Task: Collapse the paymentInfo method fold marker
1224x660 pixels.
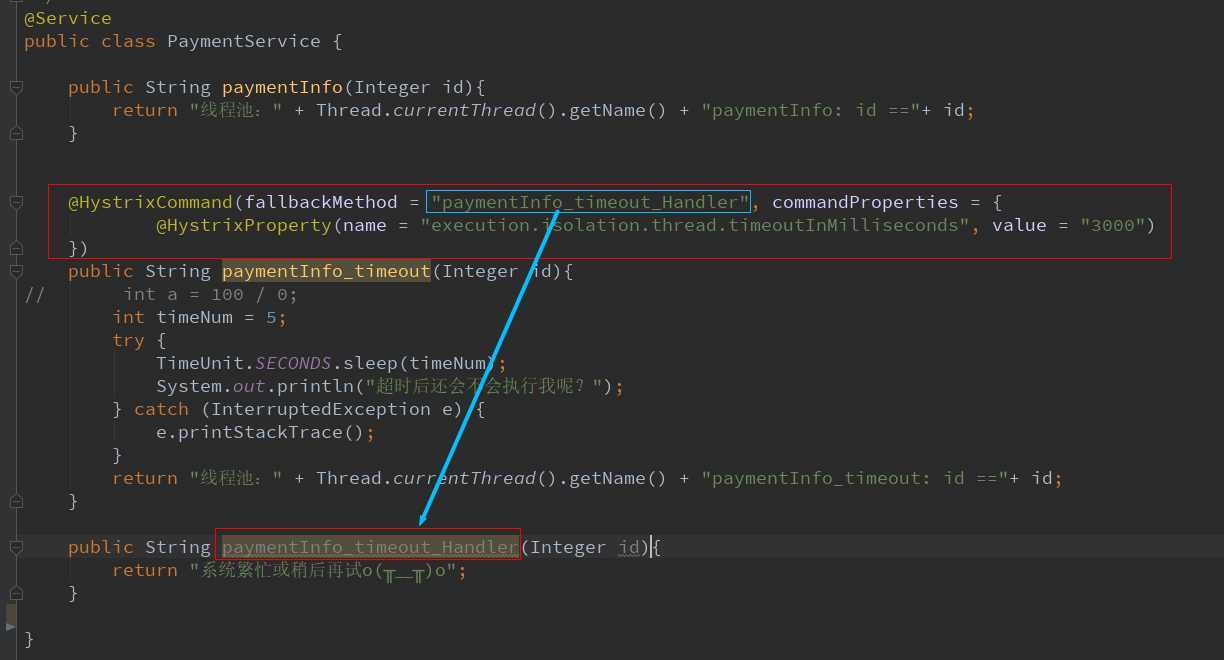Action: click(x=16, y=87)
